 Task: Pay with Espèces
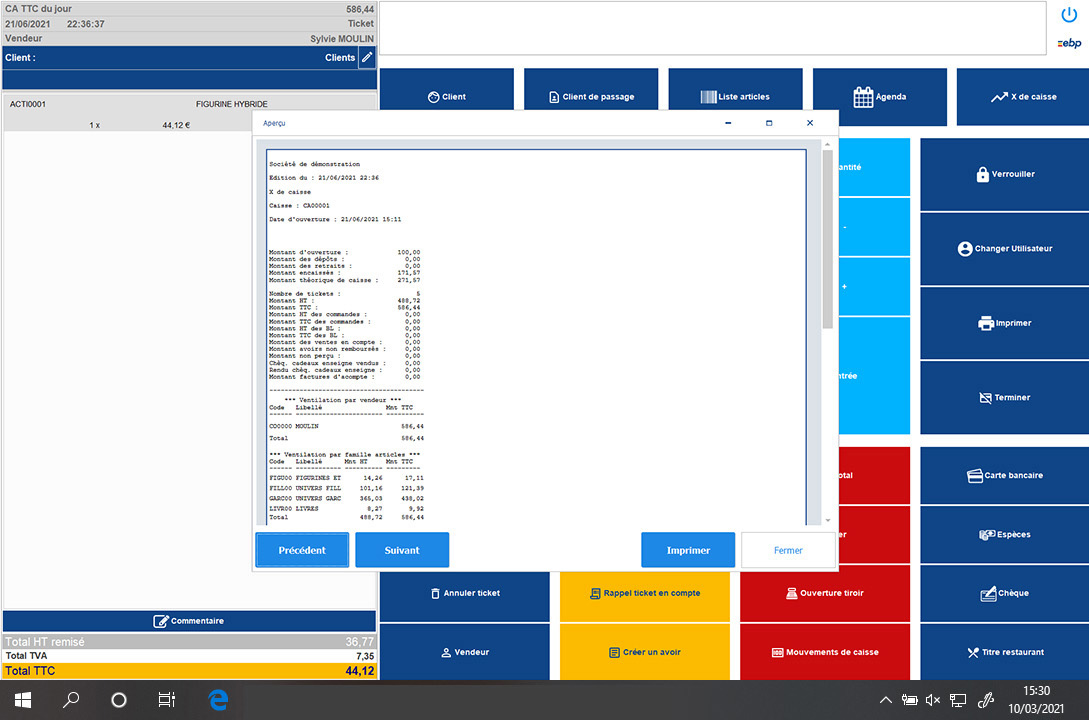pyautogui.click(x=1004, y=534)
